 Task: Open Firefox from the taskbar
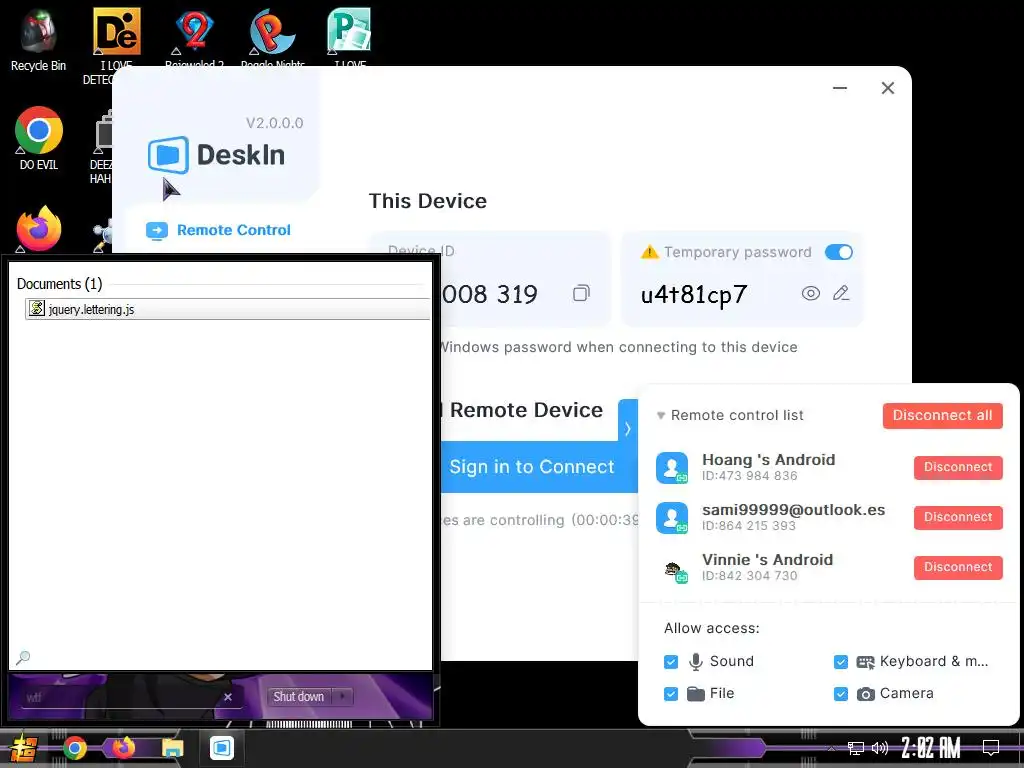click(x=123, y=748)
